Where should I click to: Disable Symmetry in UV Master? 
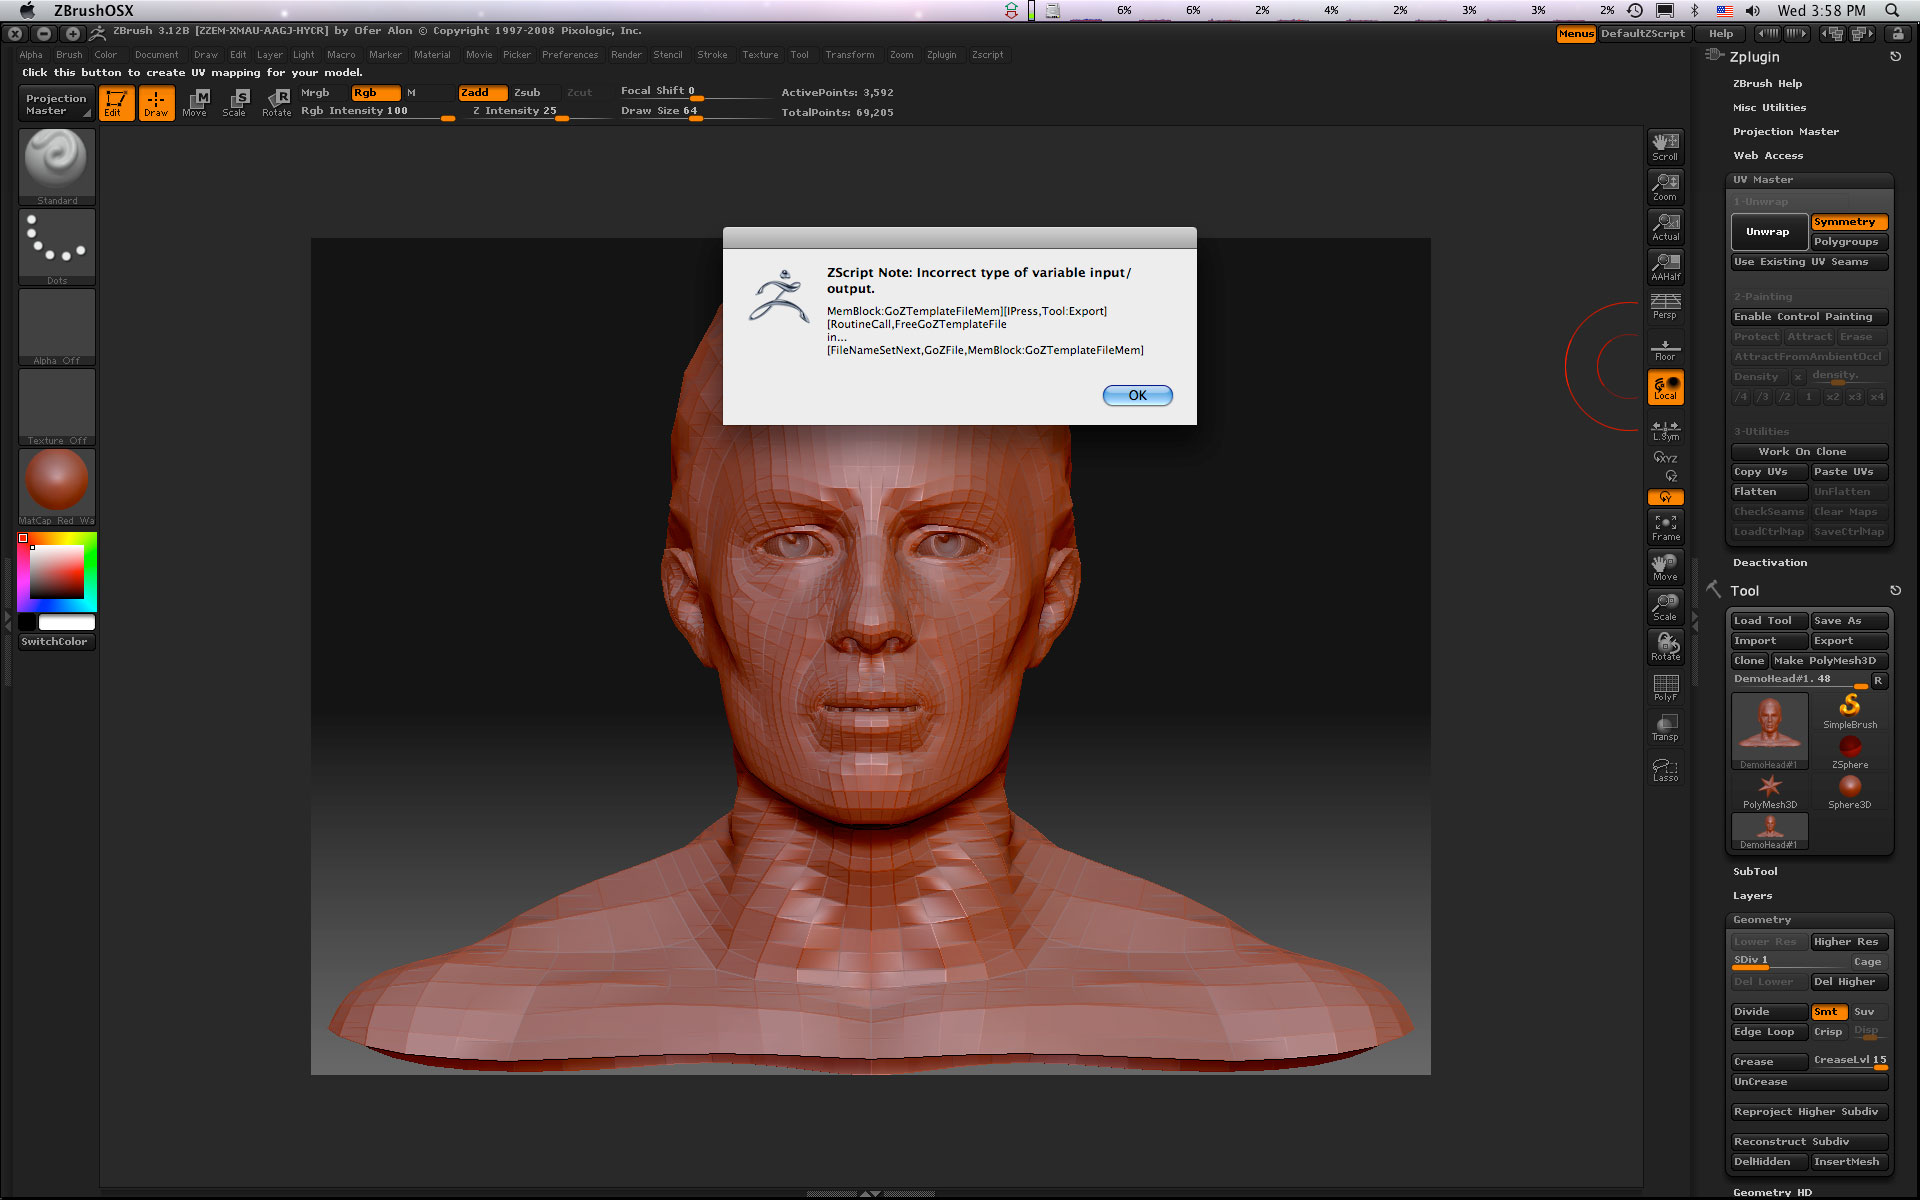(x=1848, y=222)
